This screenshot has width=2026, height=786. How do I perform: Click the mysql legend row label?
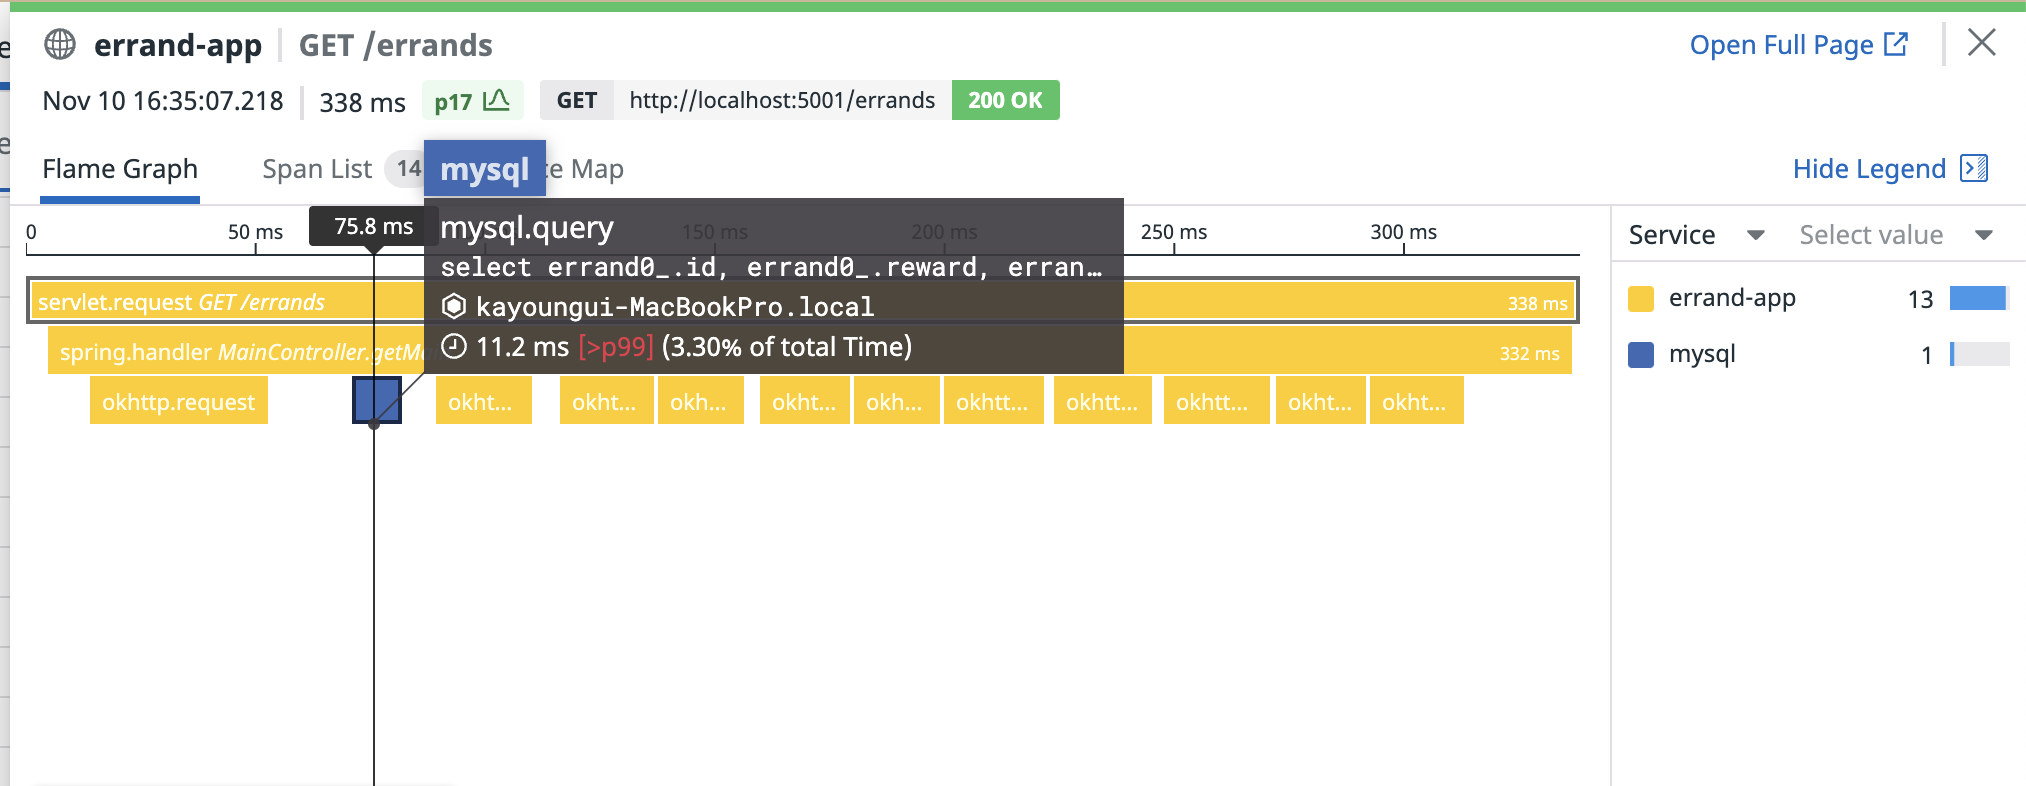point(1702,354)
